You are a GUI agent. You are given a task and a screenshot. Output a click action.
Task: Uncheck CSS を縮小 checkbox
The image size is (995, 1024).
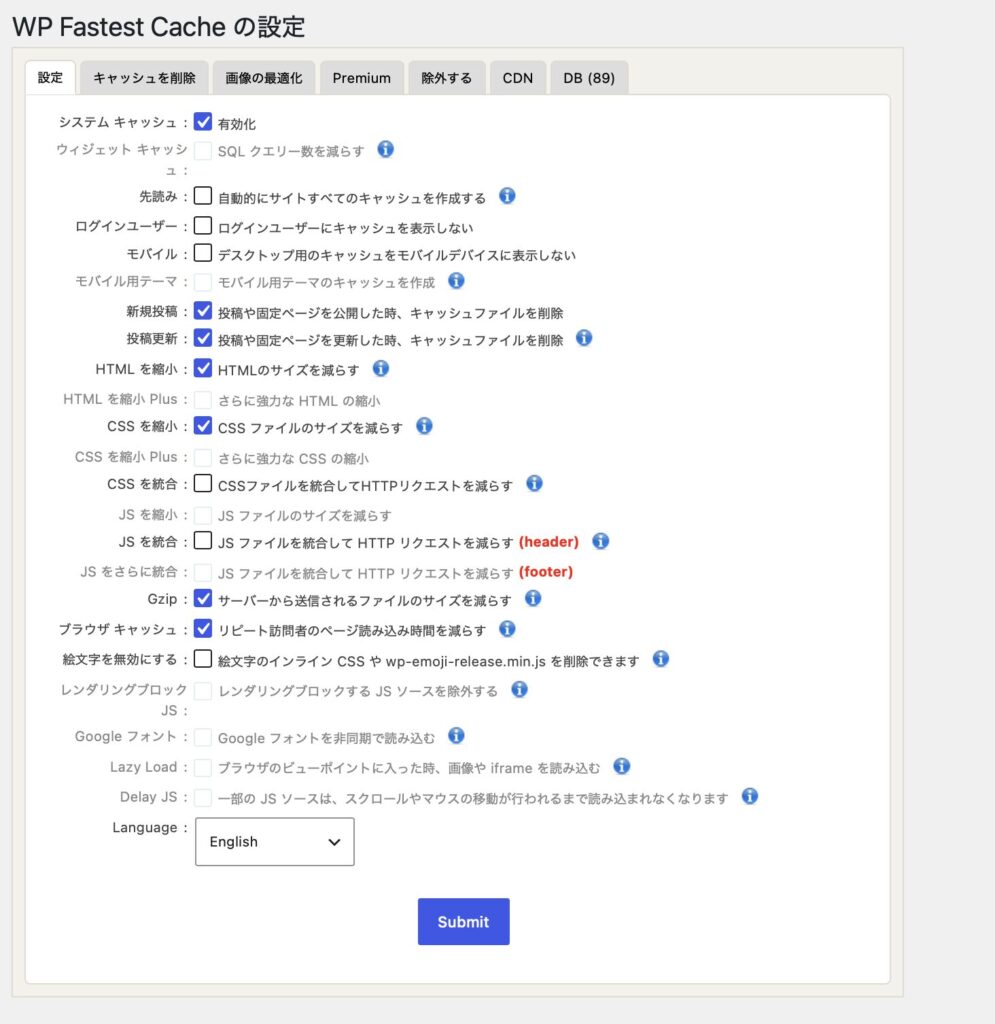(x=203, y=426)
